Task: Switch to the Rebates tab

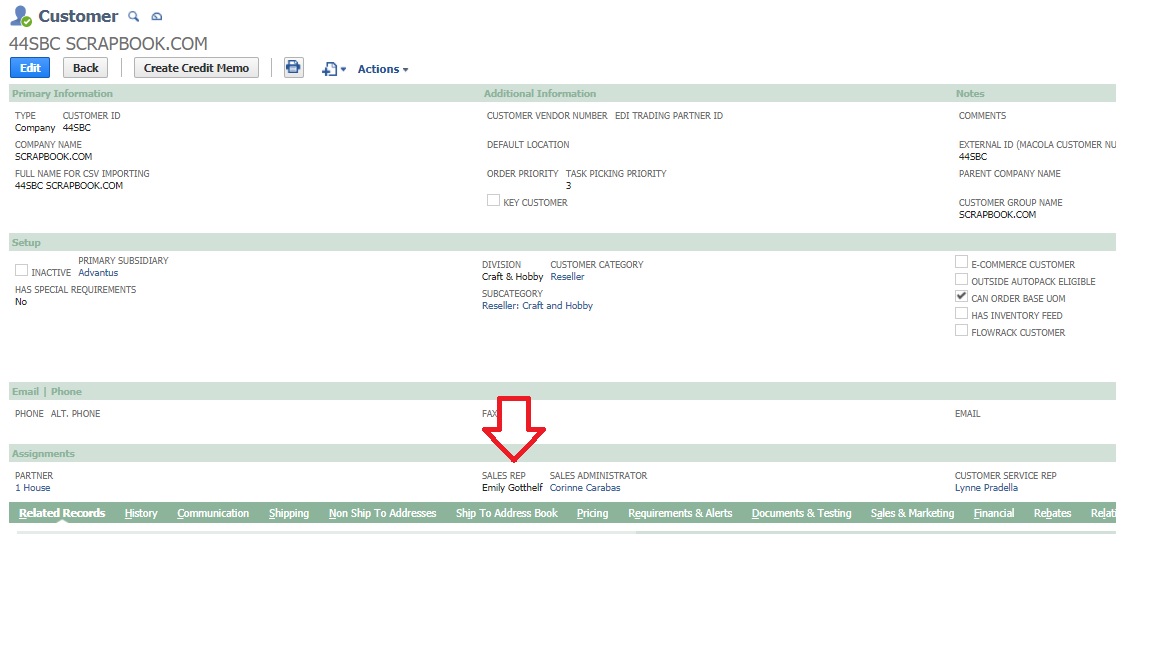Action: point(1052,513)
